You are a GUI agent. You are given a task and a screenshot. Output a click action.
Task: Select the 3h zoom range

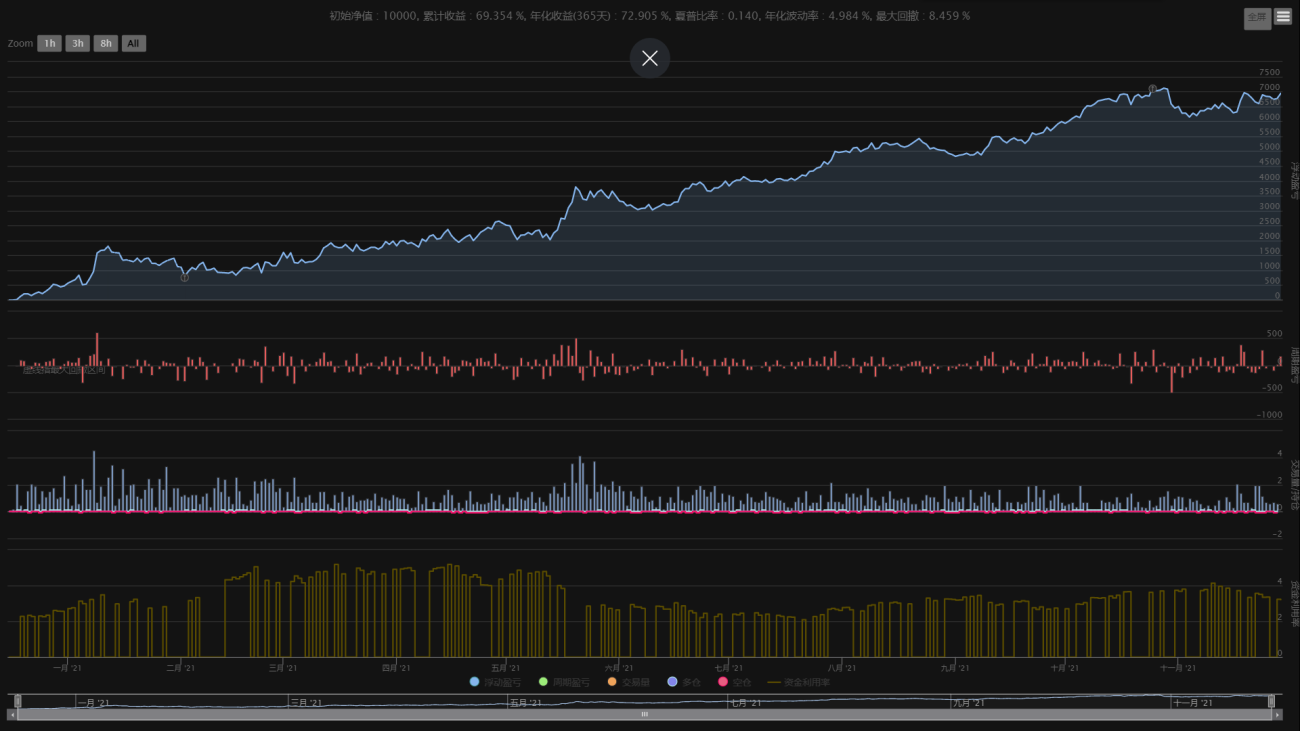pyautogui.click(x=77, y=43)
